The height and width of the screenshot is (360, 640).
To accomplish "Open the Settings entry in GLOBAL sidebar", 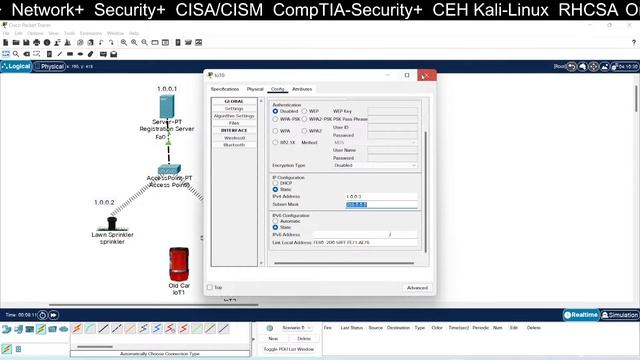I will tap(234, 109).
